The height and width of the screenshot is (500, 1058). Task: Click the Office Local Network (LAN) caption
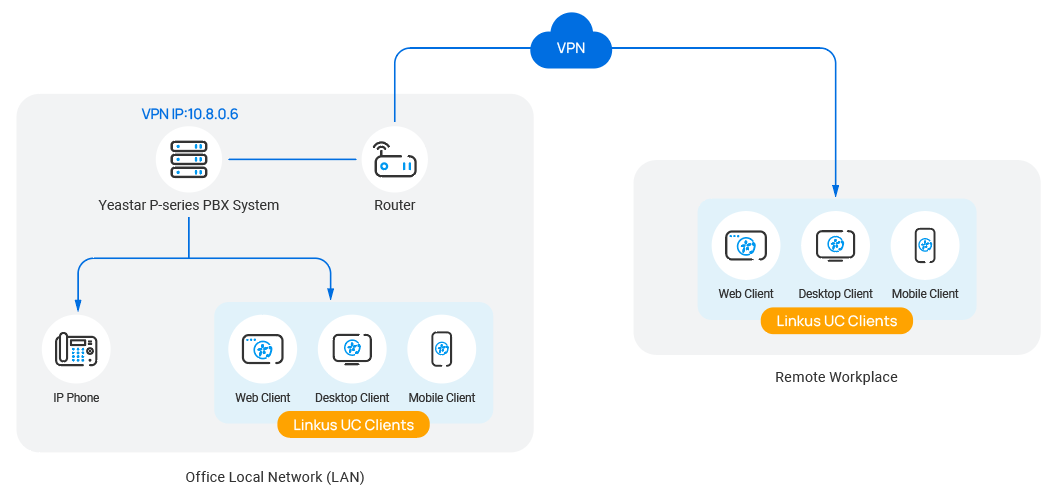pos(275,477)
